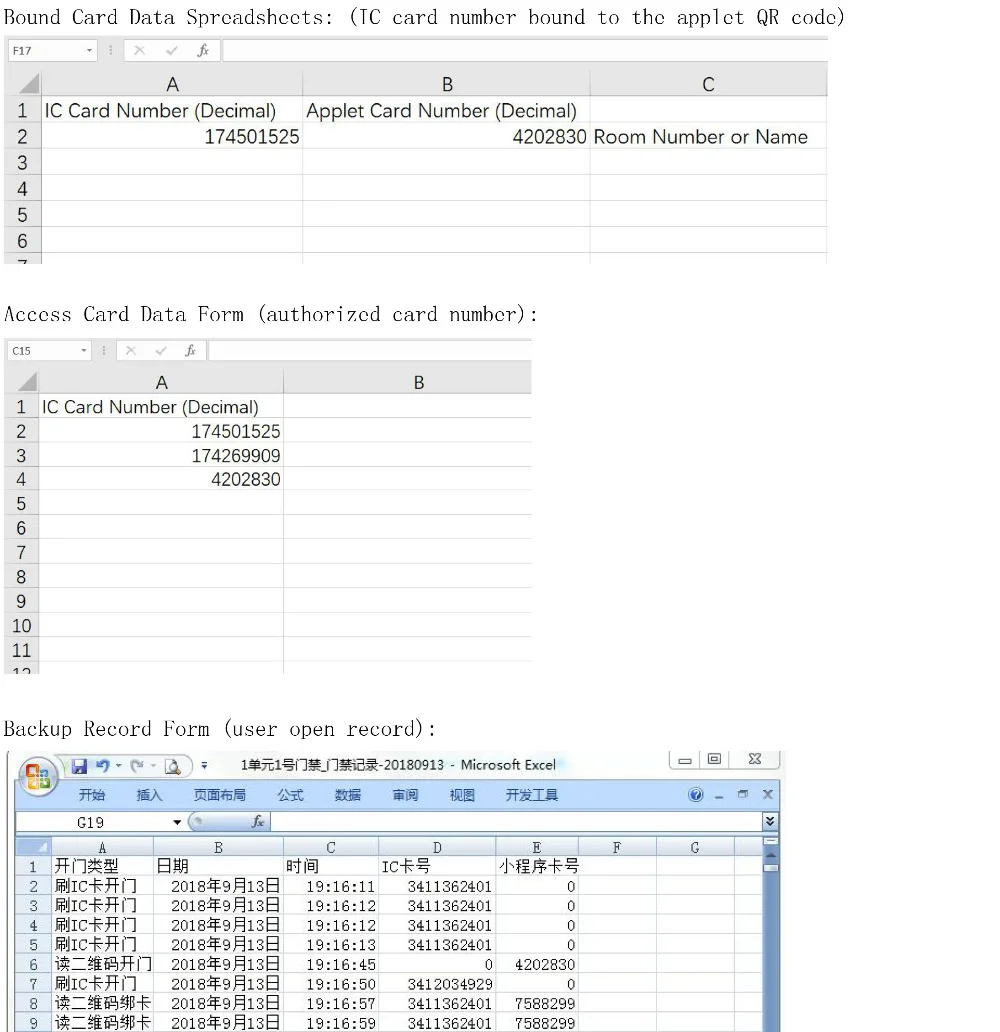Click the Office button in the backup record Excel window
Image resolution: width=1000 pixels, height=1032 pixels.
pos(38,777)
